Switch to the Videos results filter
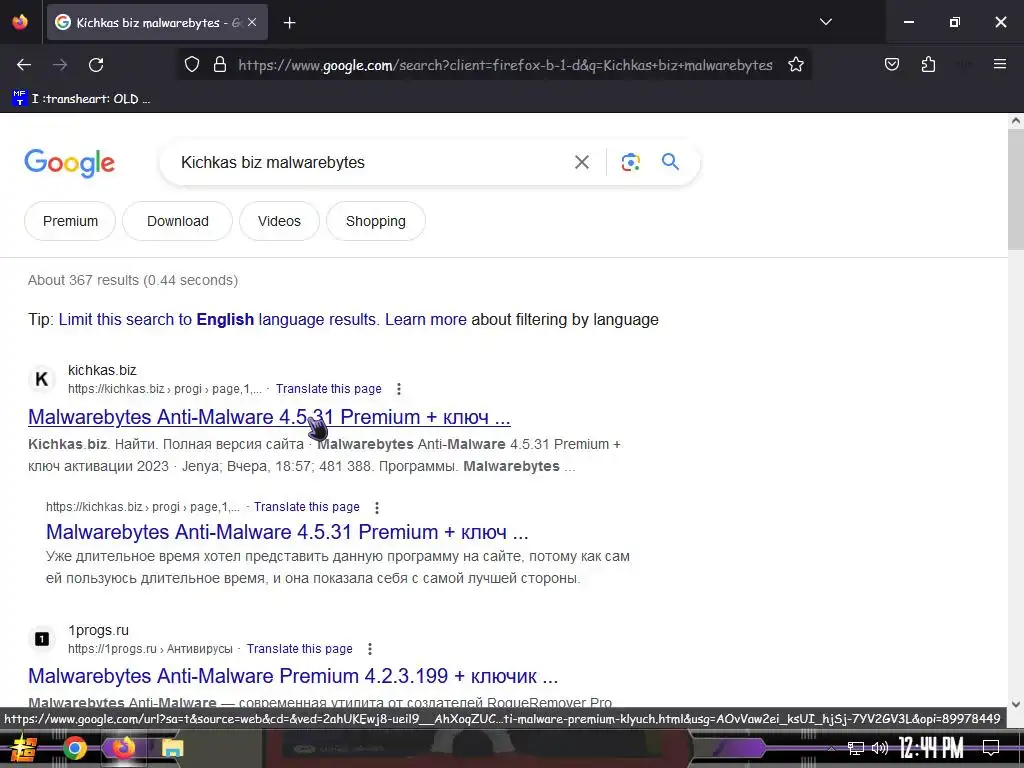 279,221
